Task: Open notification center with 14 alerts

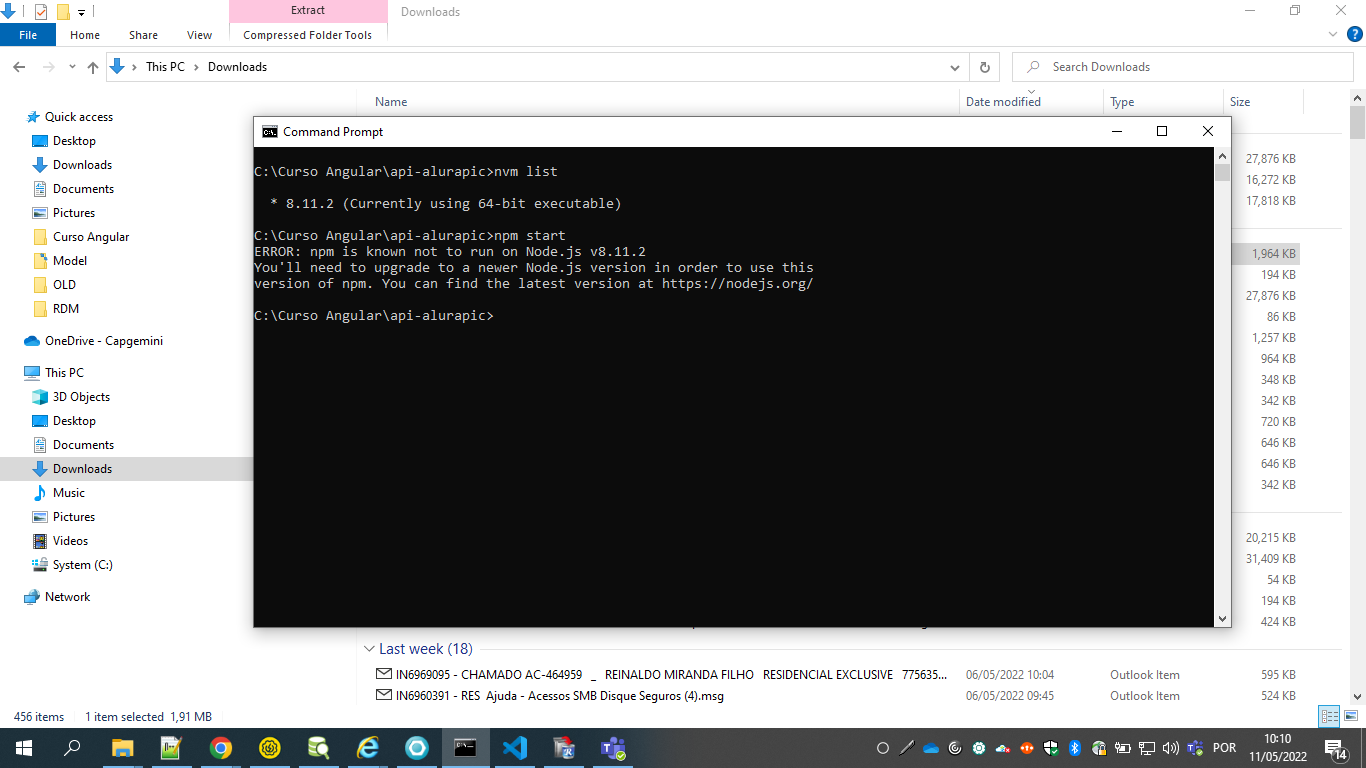Action: (x=1335, y=748)
